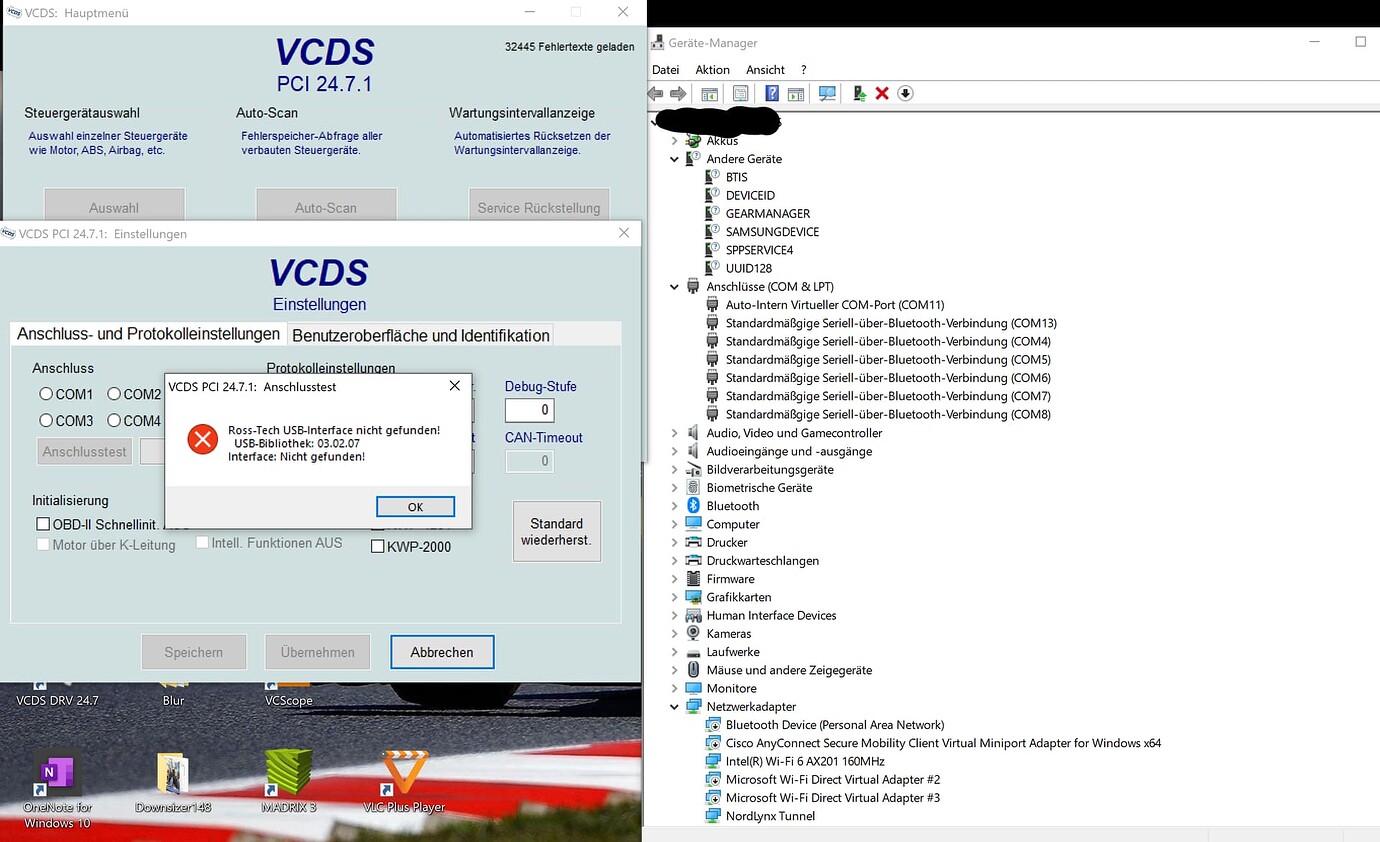
Task: Expand the Grafikkarten tree node
Action: tap(673, 597)
